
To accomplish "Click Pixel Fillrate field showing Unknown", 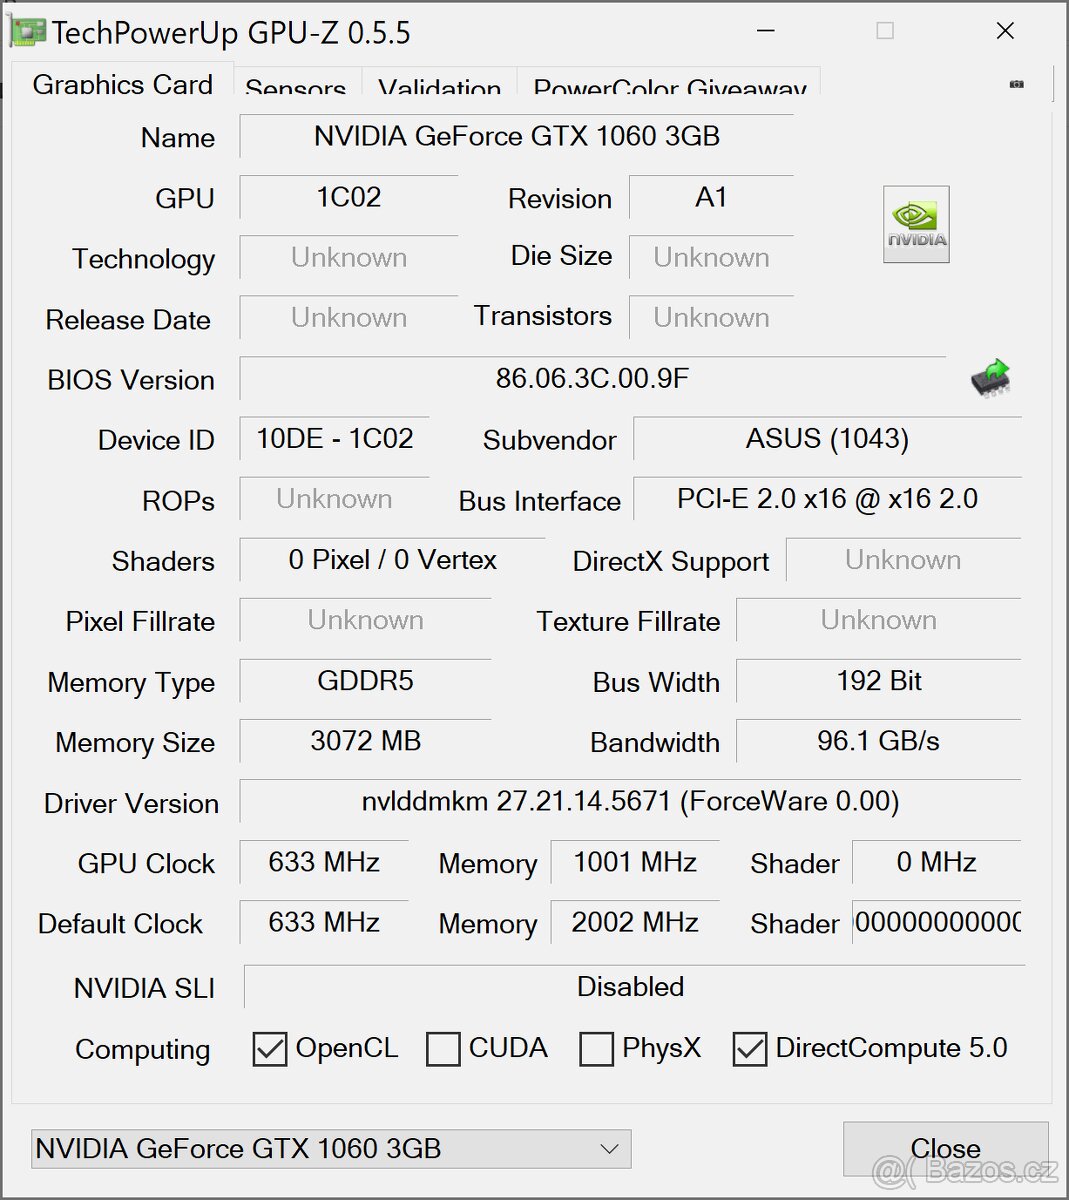I will pos(365,620).
